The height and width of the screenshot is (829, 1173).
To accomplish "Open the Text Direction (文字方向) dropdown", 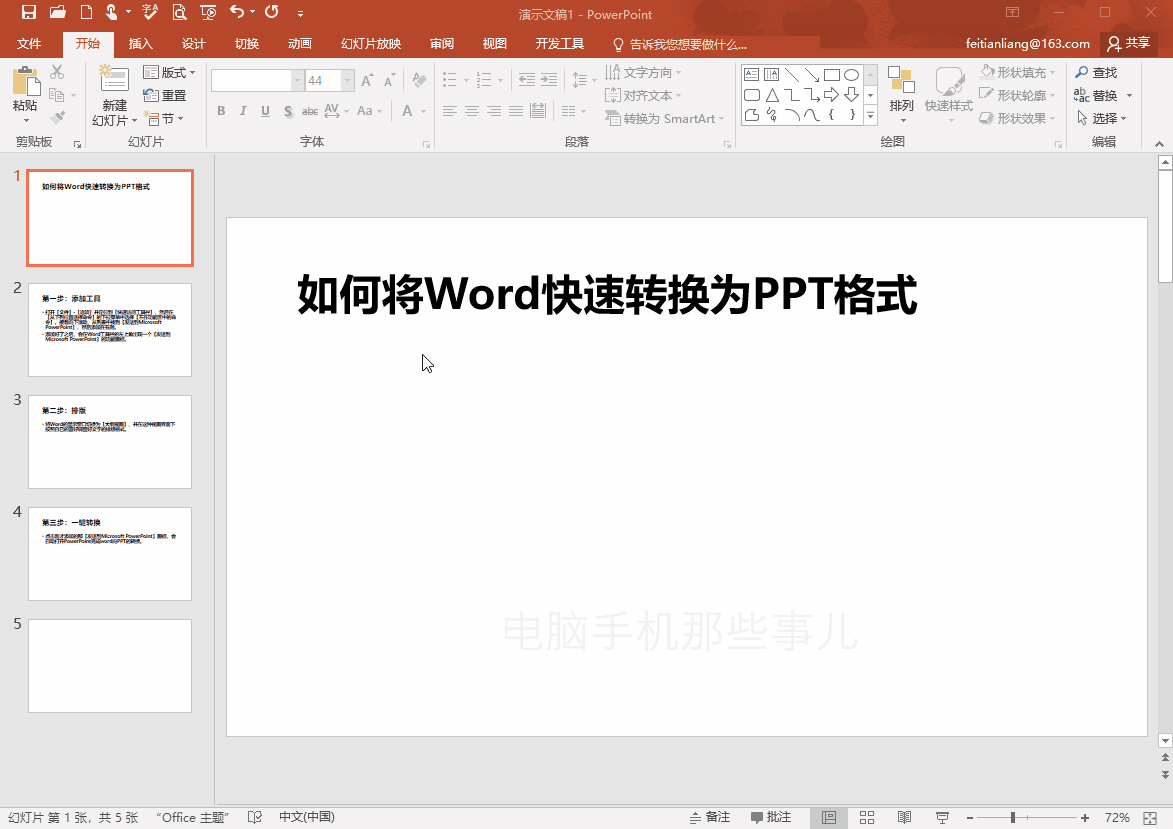I will click(643, 72).
